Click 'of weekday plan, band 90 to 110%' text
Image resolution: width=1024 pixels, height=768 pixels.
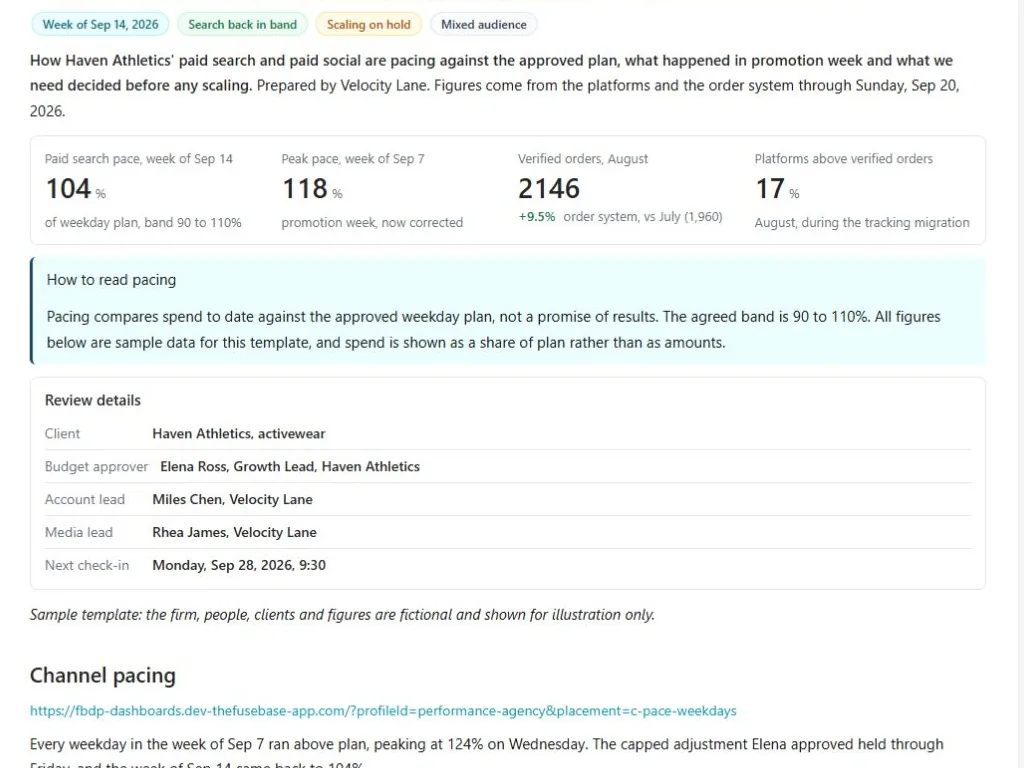143,223
